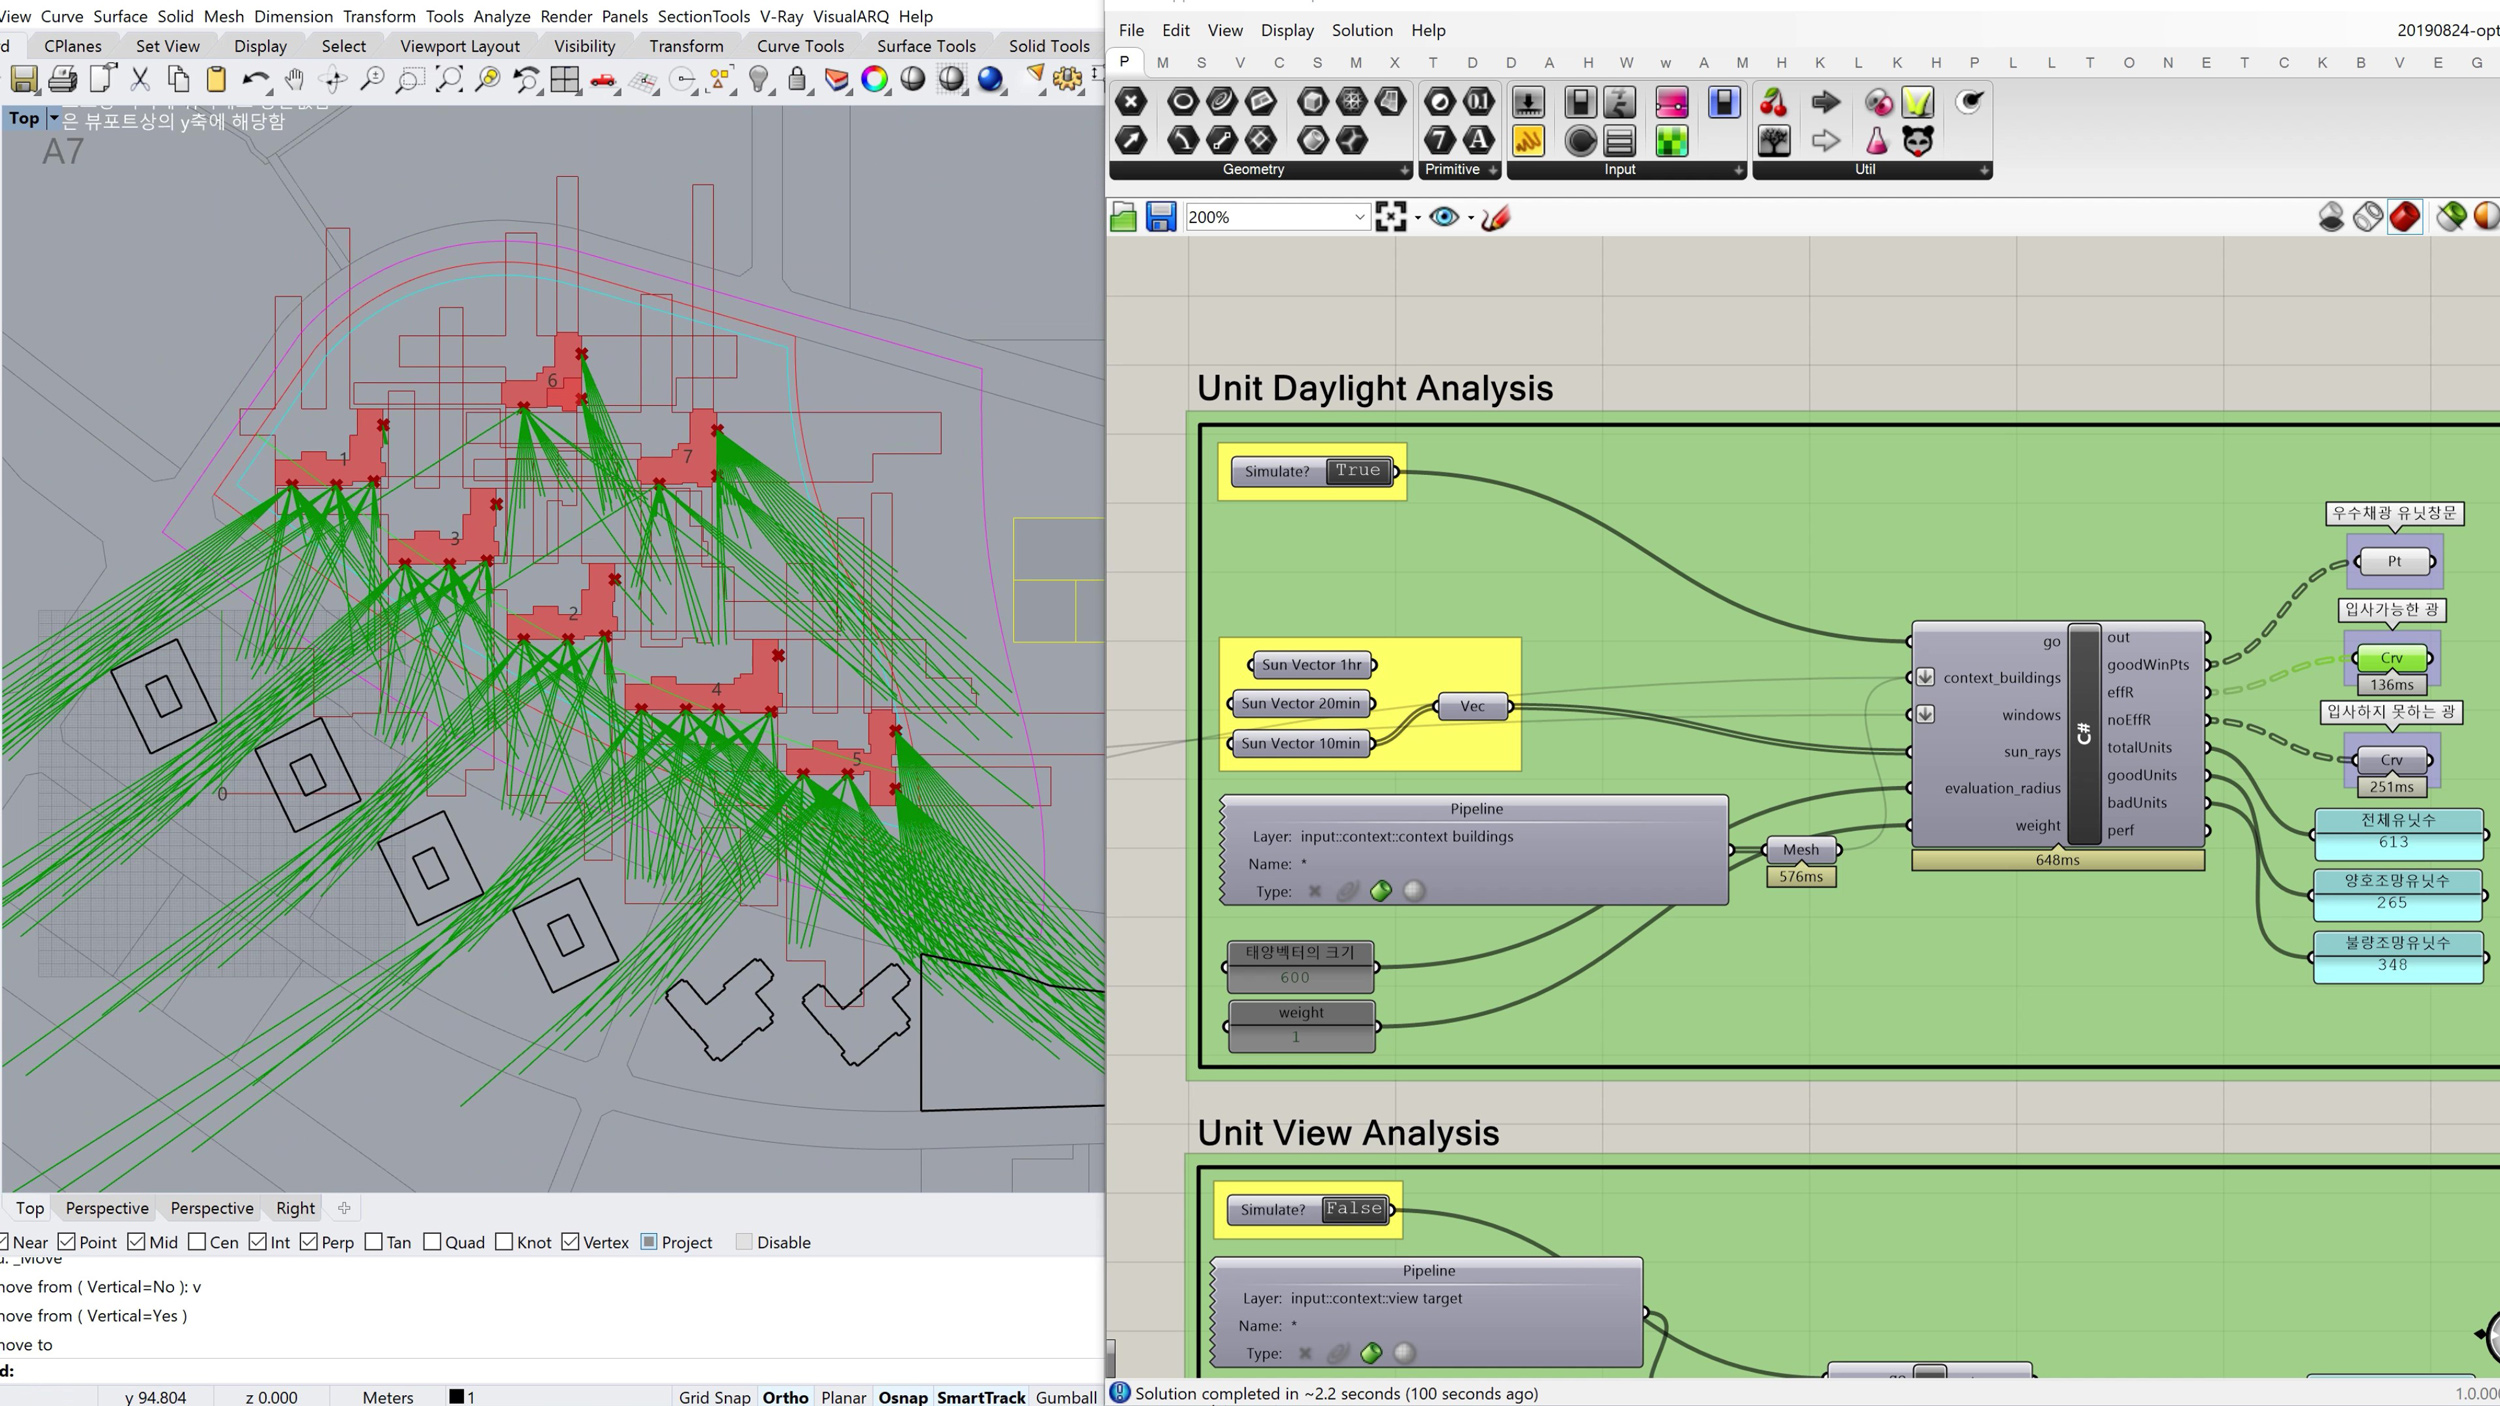Pick the pink Number Slider input icon
2500x1406 pixels.
[x=1671, y=101]
